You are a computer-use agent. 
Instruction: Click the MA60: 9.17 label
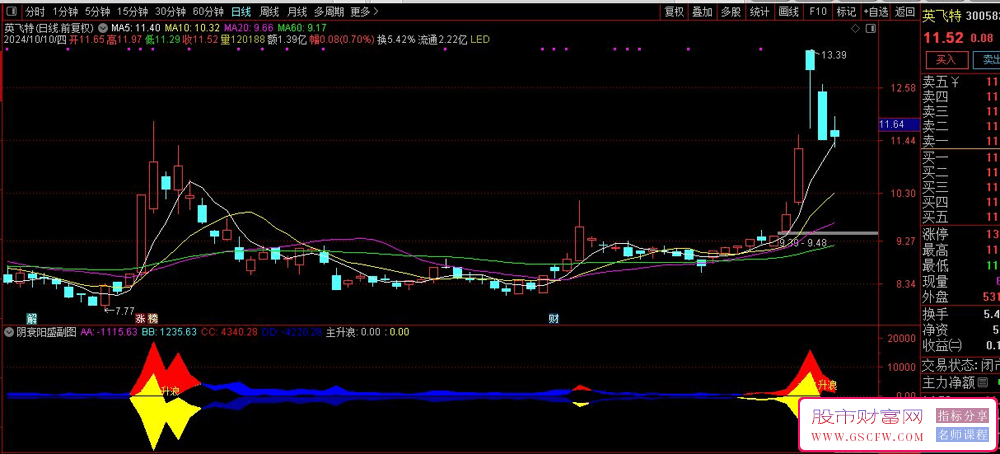pyautogui.click(x=302, y=28)
